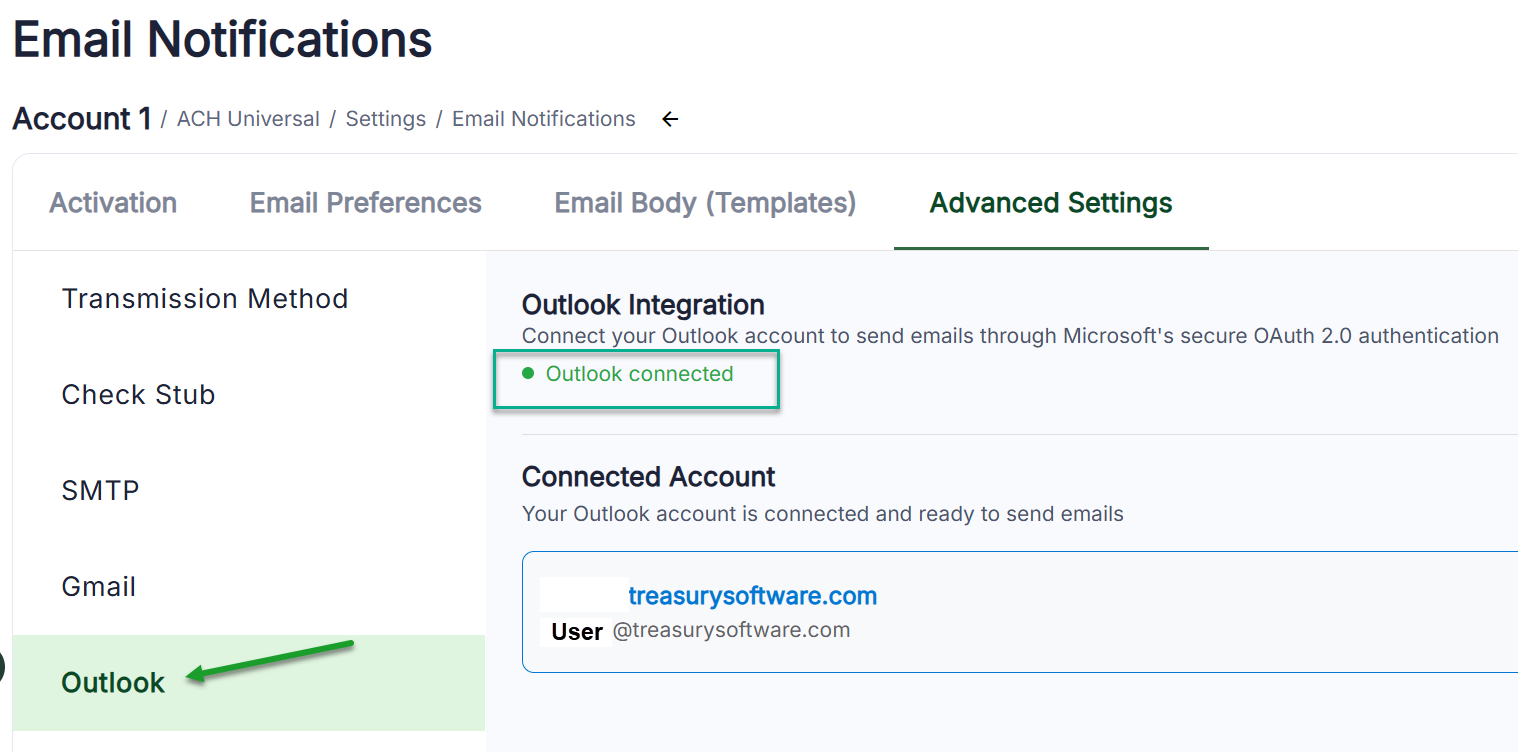Click the back arrow beside the breadcrumb

pos(670,120)
